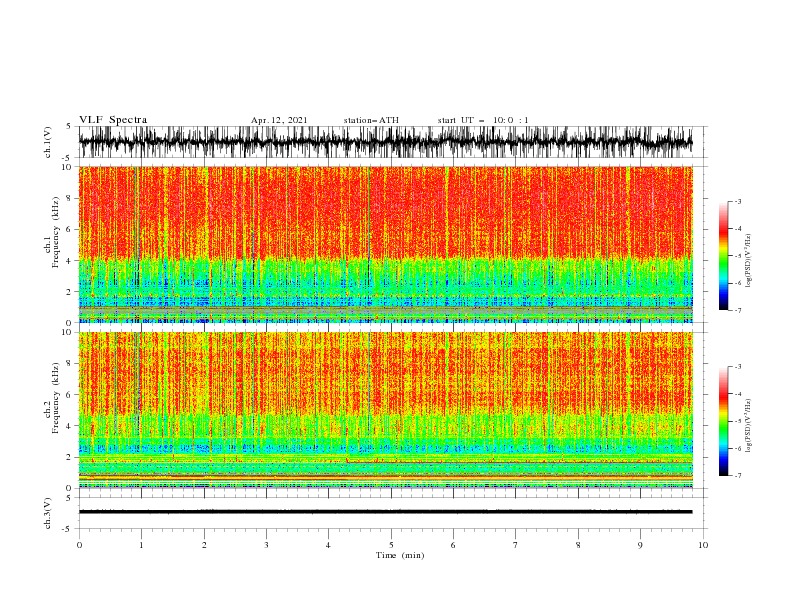The image size is (792, 612).
Task: Click the "2" tick on ch.2 frequency axis
Action: click(69, 457)
